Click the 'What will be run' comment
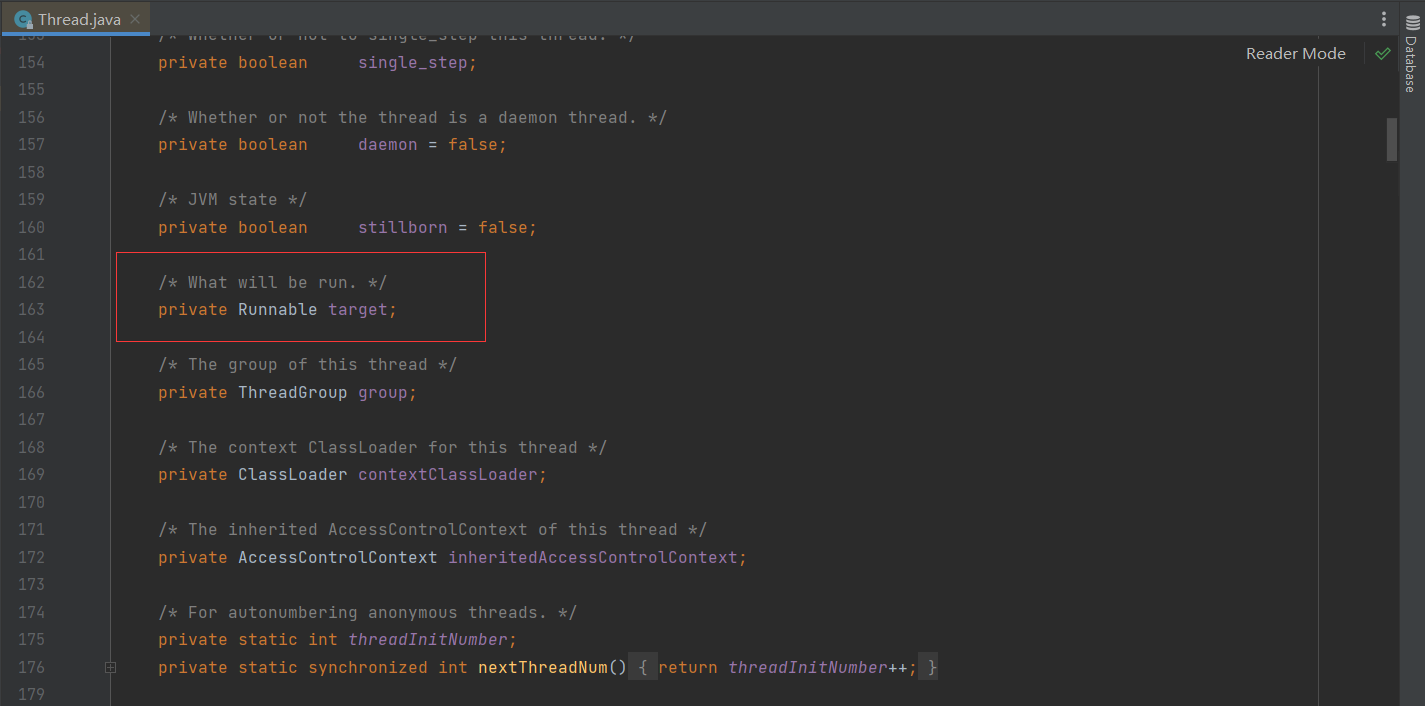 272,283
